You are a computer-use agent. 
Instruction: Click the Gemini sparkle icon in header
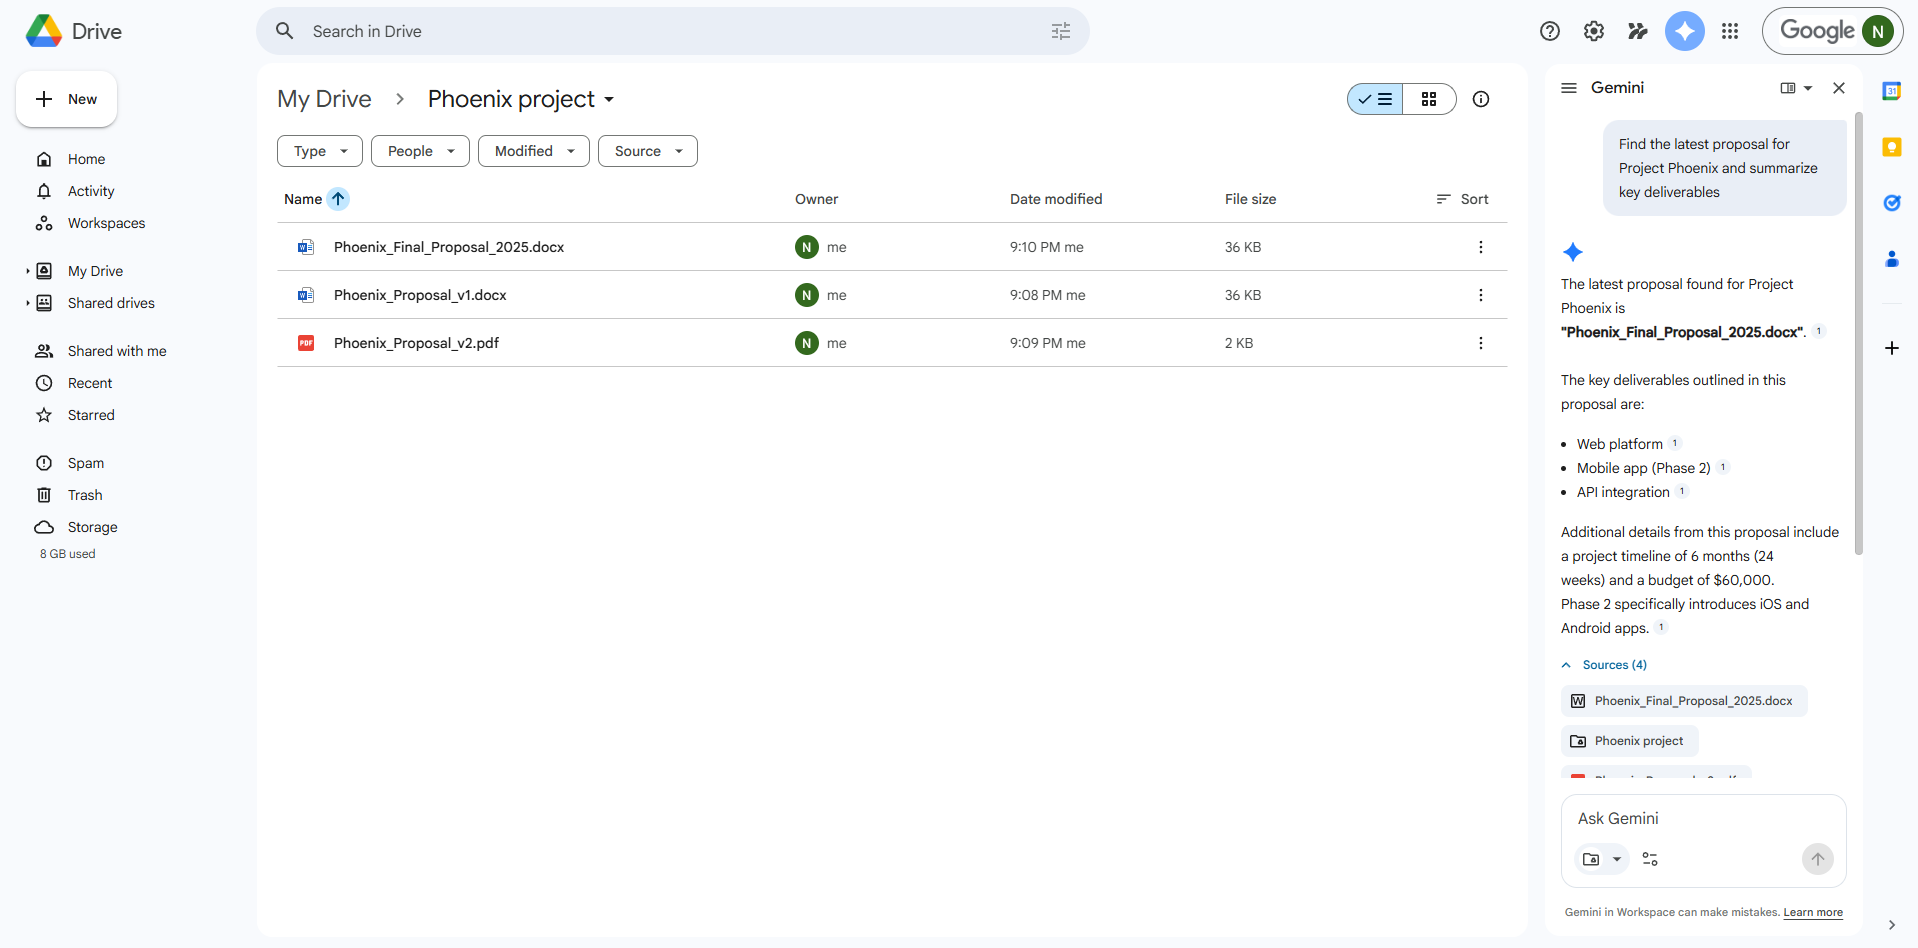point(1684,31)
